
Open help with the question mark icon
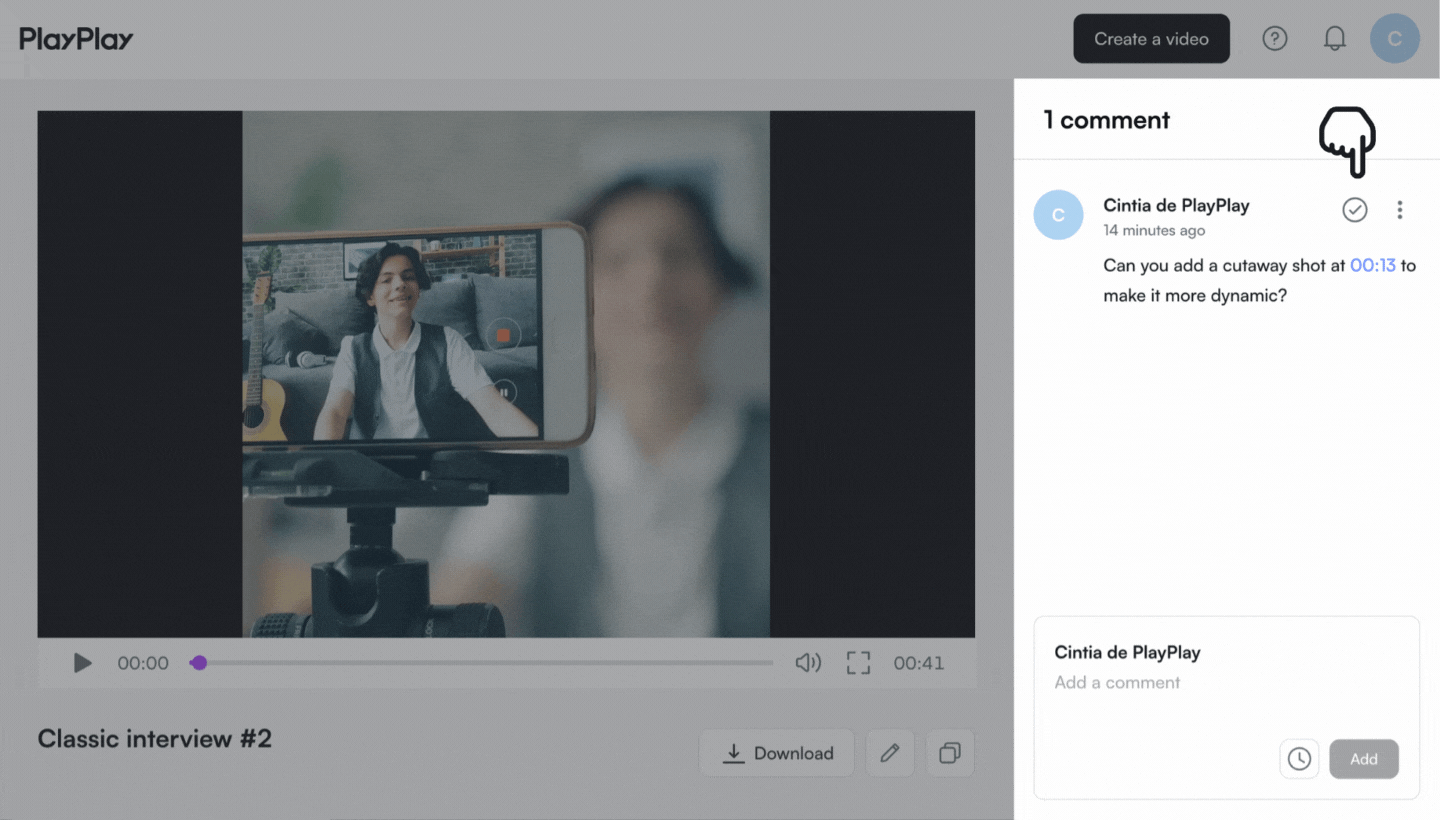[x=1274, y=38]
